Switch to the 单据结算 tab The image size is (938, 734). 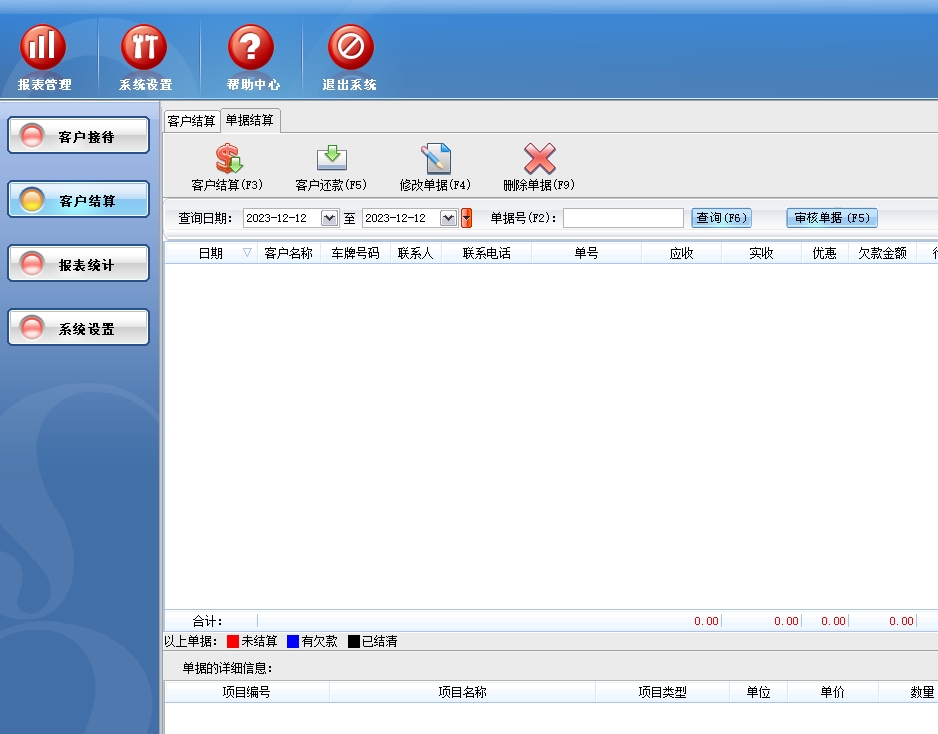pos(250,120)
